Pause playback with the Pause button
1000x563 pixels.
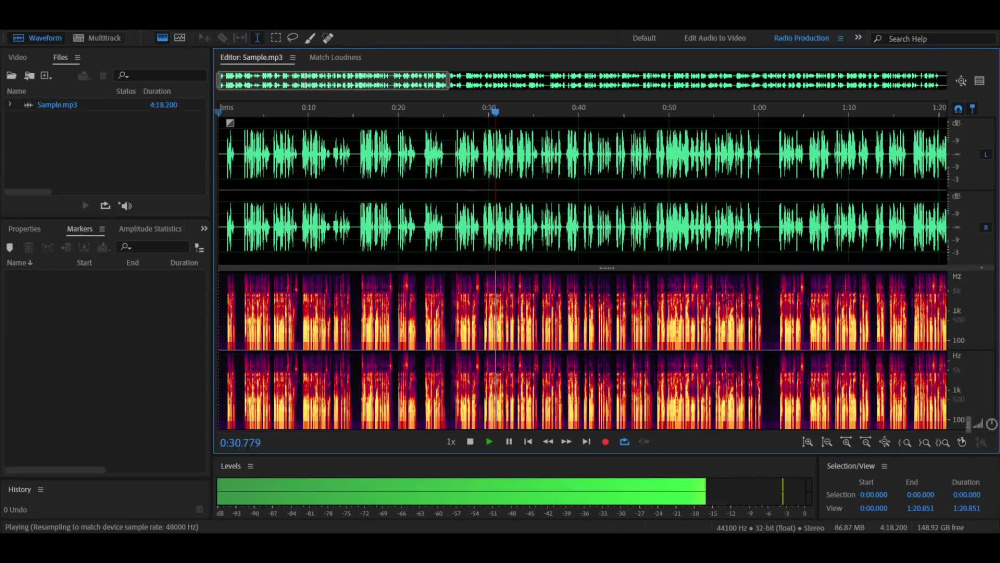(x=509, y=441)
